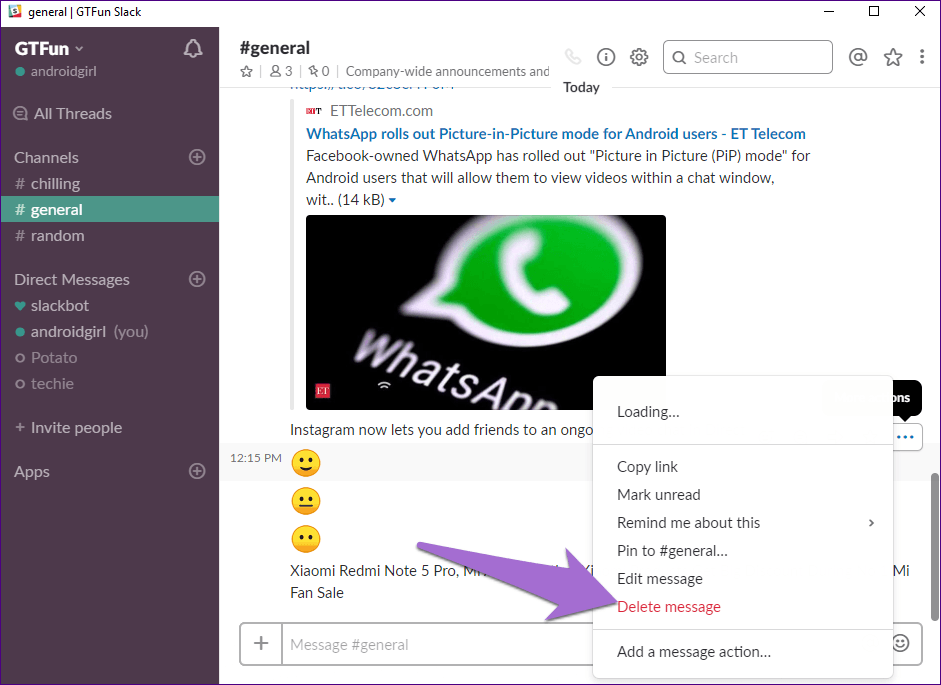
Task: Expand Remind me about this submenu
Action: tap(744, 522)
